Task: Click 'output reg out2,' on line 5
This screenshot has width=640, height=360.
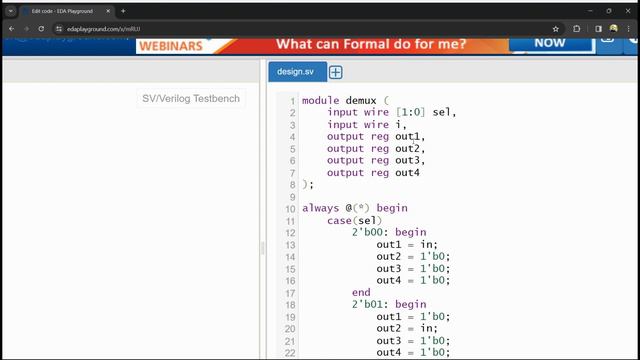Action: click(x=376, y=149)
